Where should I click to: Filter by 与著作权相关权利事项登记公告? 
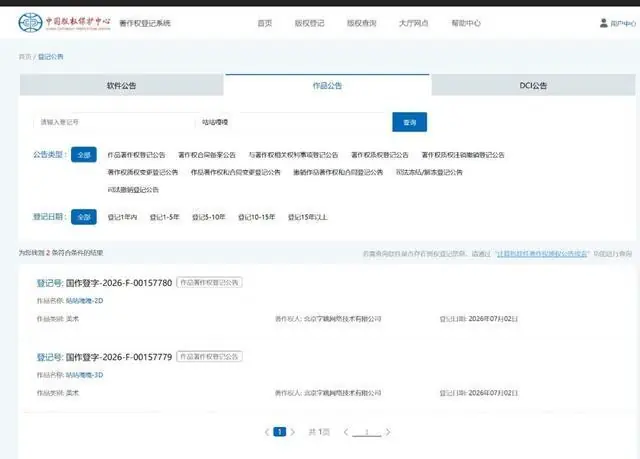(x=293, y=155)
